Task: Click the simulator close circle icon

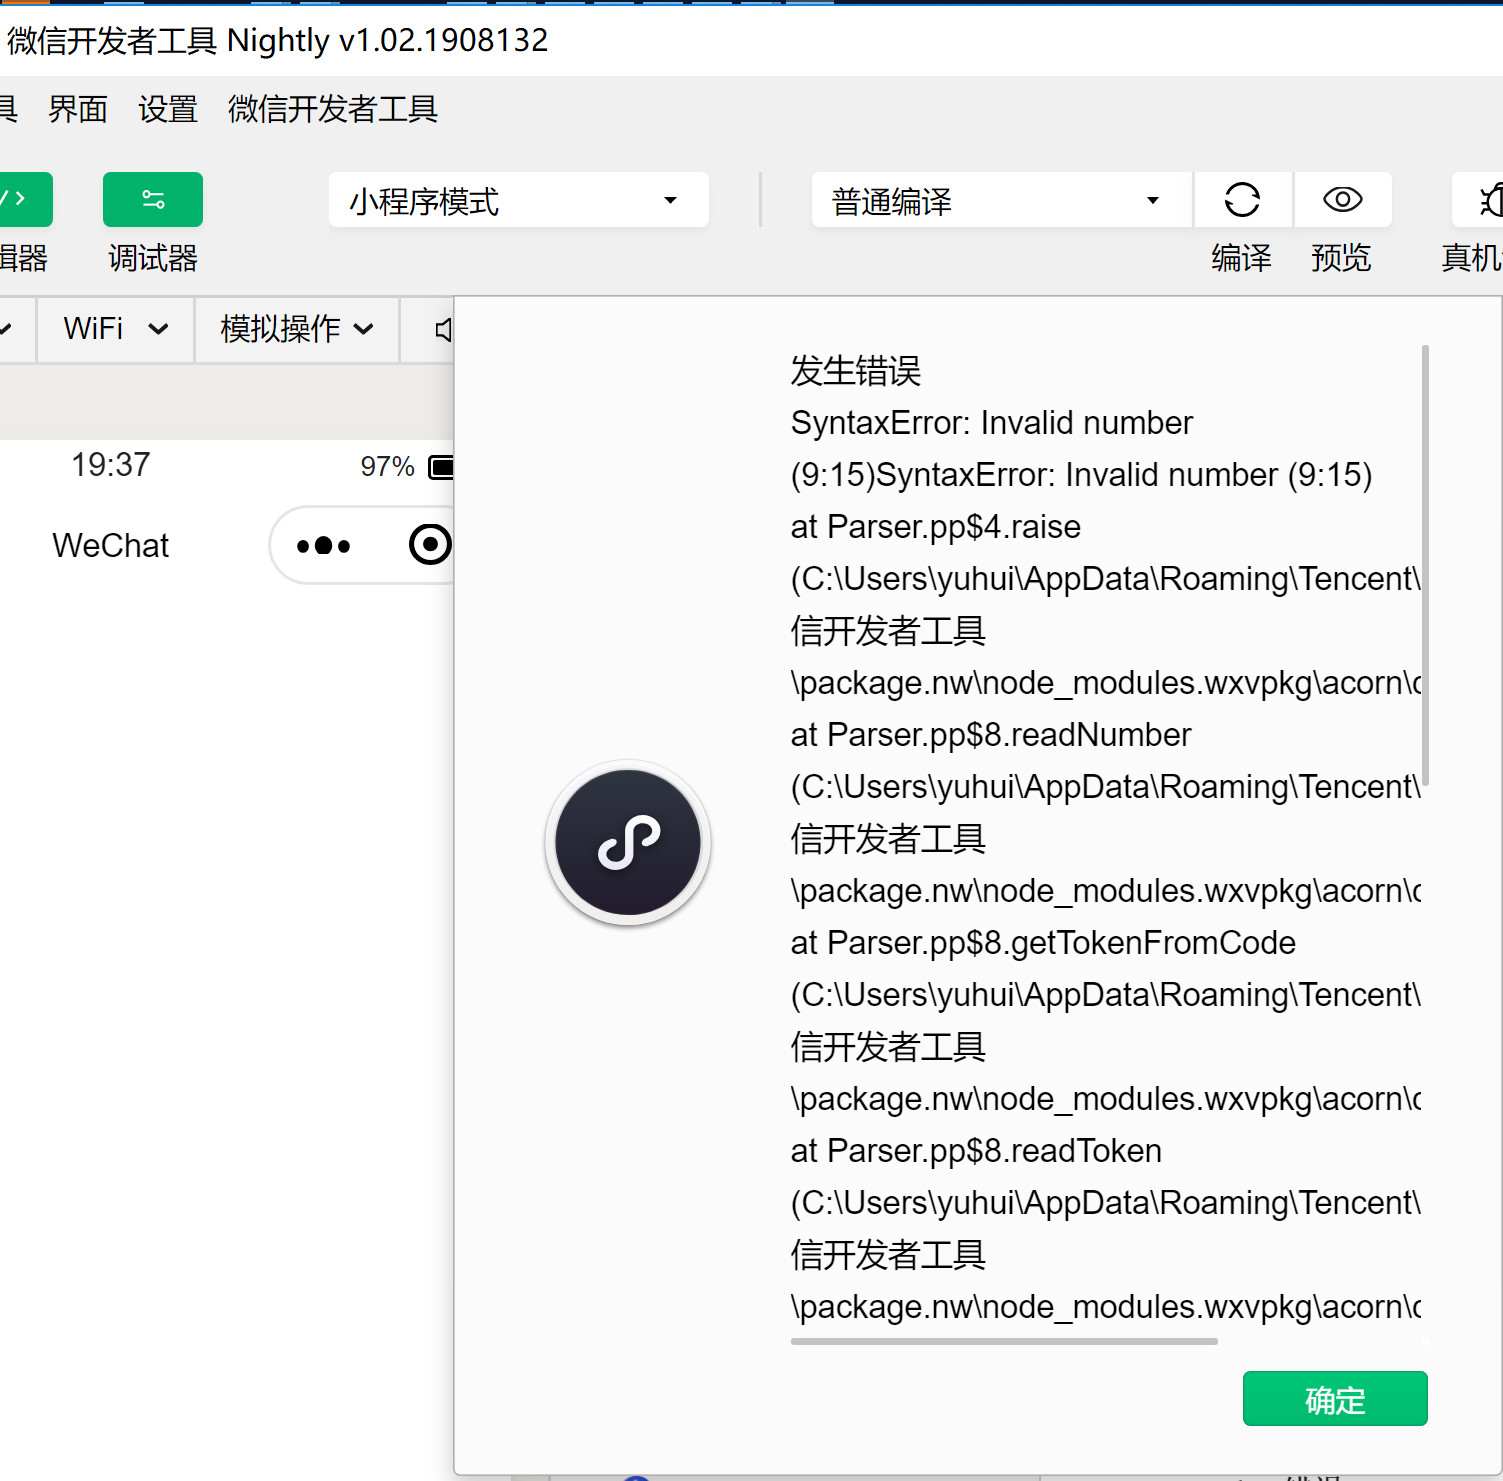Action: (x=431, y=544)
